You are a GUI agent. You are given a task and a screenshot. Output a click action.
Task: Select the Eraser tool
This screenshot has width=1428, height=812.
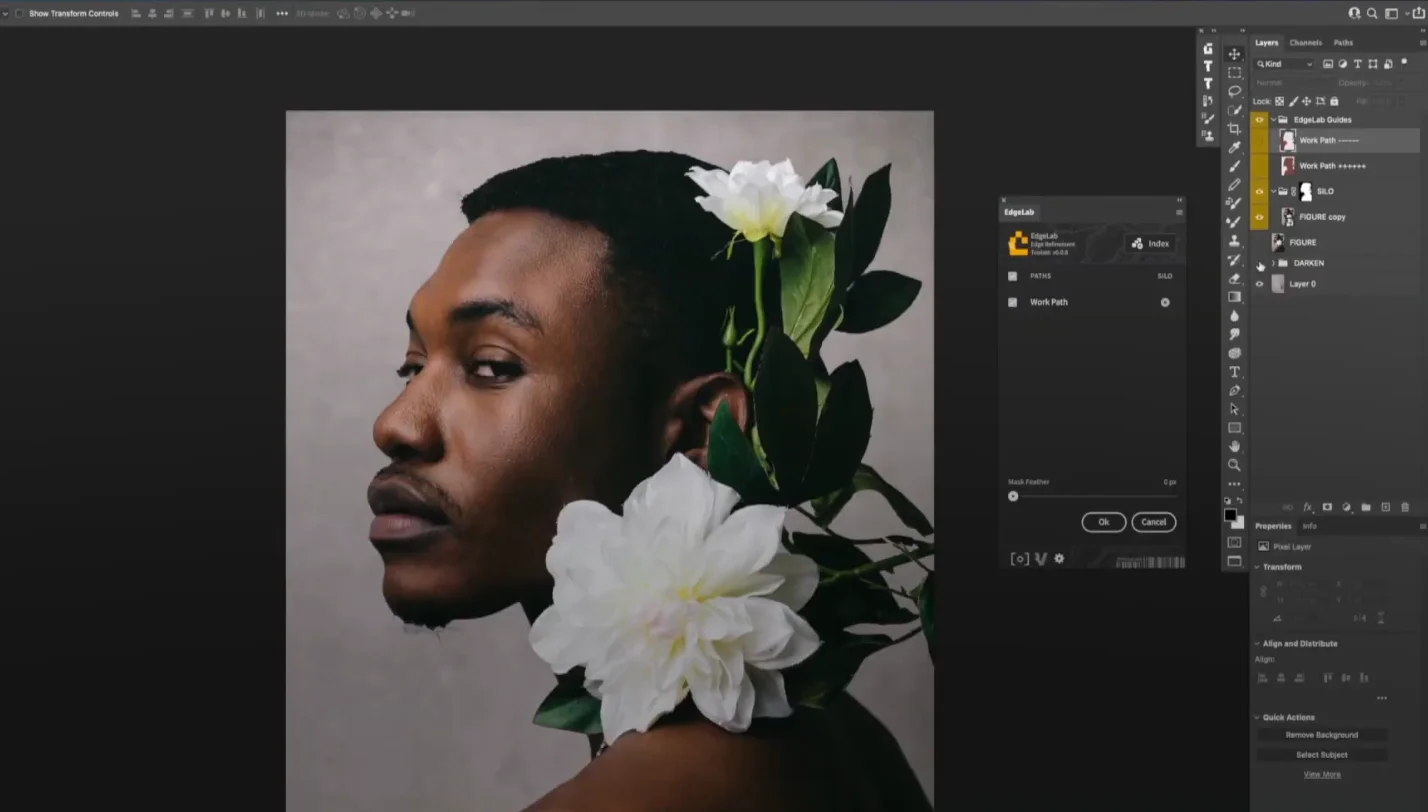(x=1234, y=278)
